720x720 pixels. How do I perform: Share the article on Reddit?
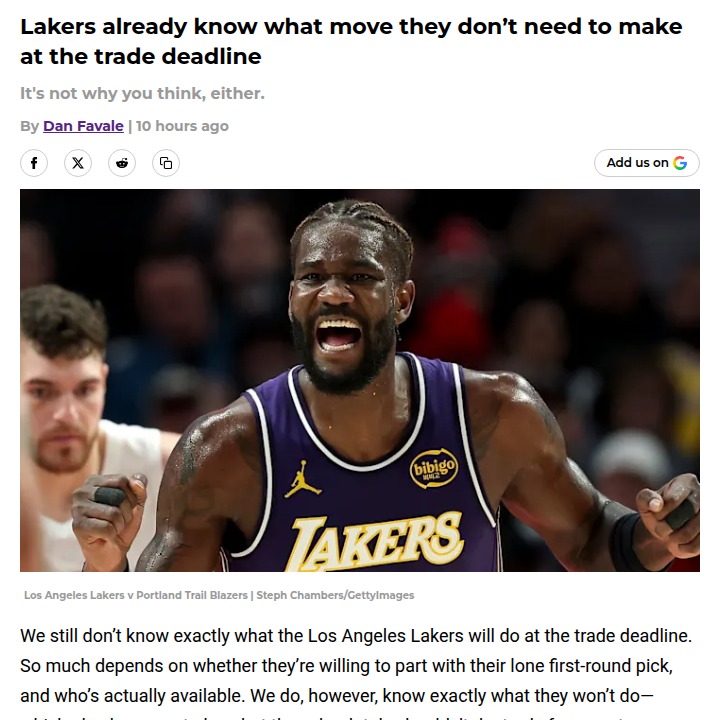pos(122,163)
